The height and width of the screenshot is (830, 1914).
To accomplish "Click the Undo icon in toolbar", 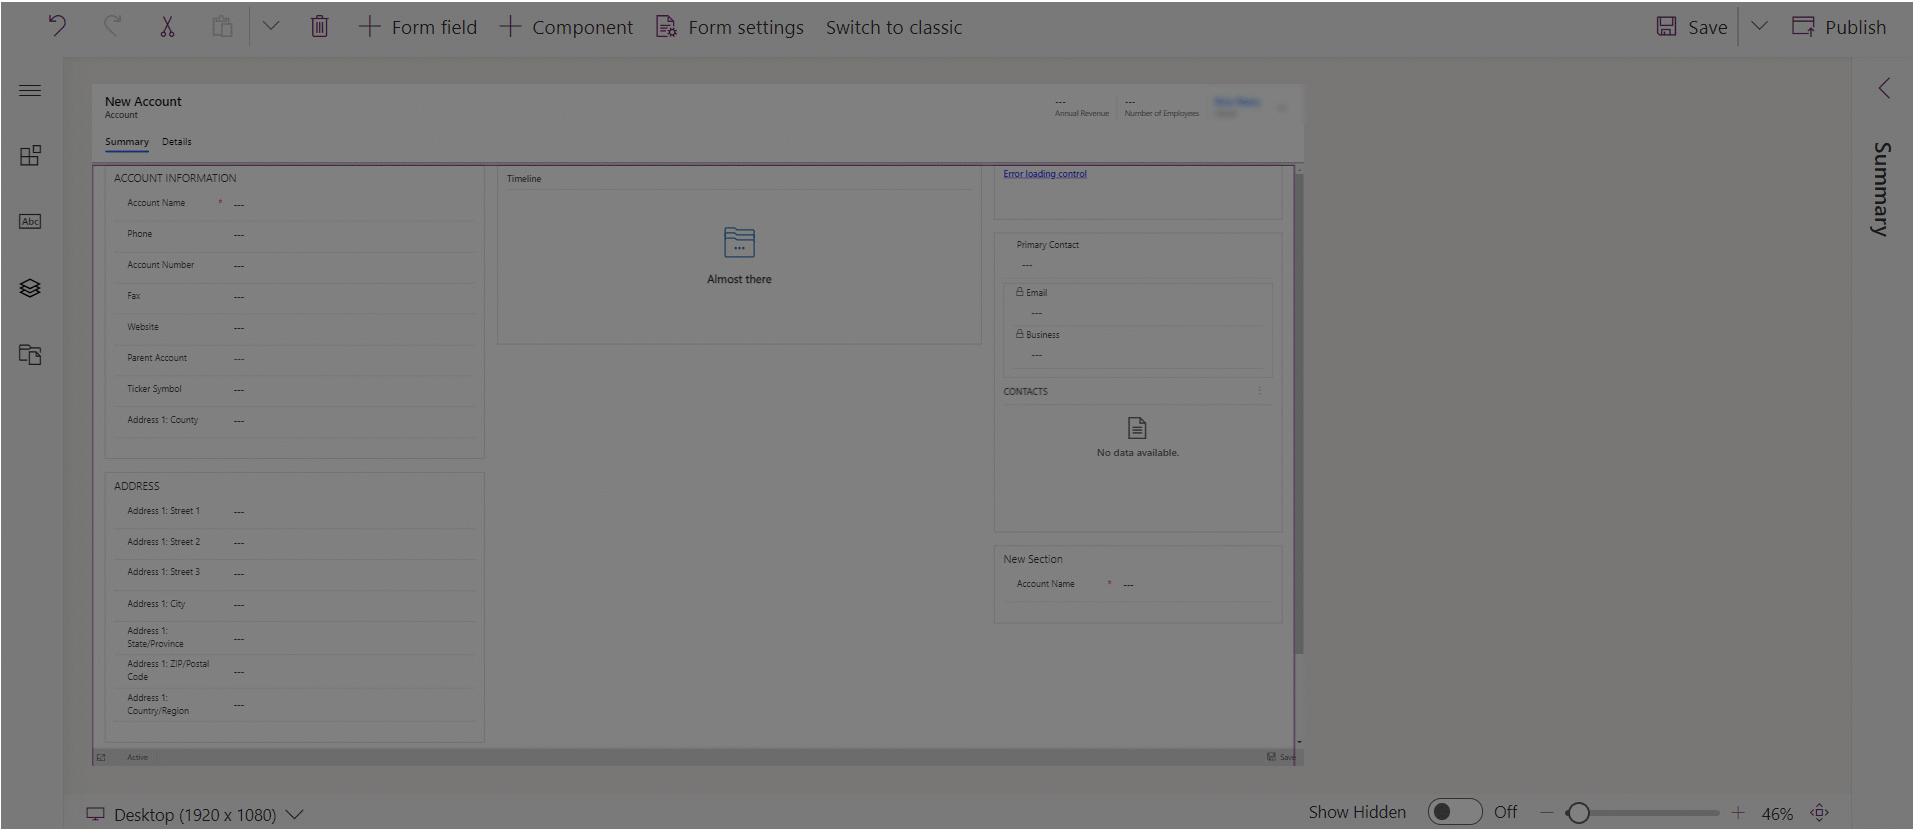I will pyautogui.click(x=57, y=26).
